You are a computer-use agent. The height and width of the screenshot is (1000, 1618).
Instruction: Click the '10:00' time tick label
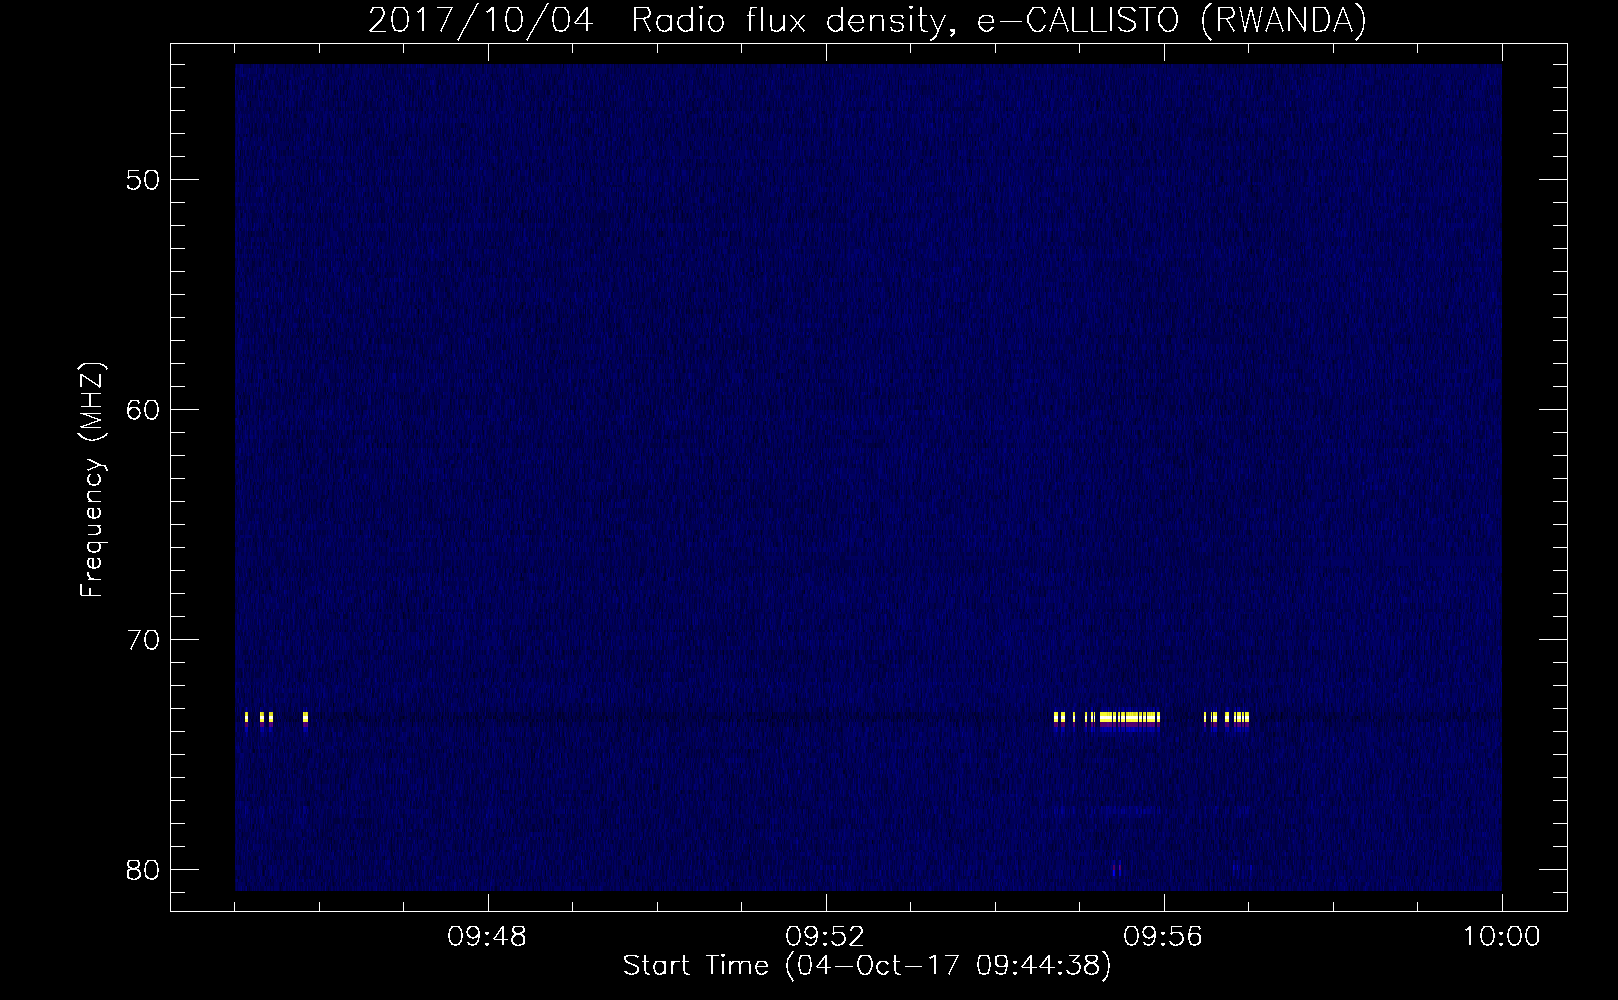point(1502,937)
